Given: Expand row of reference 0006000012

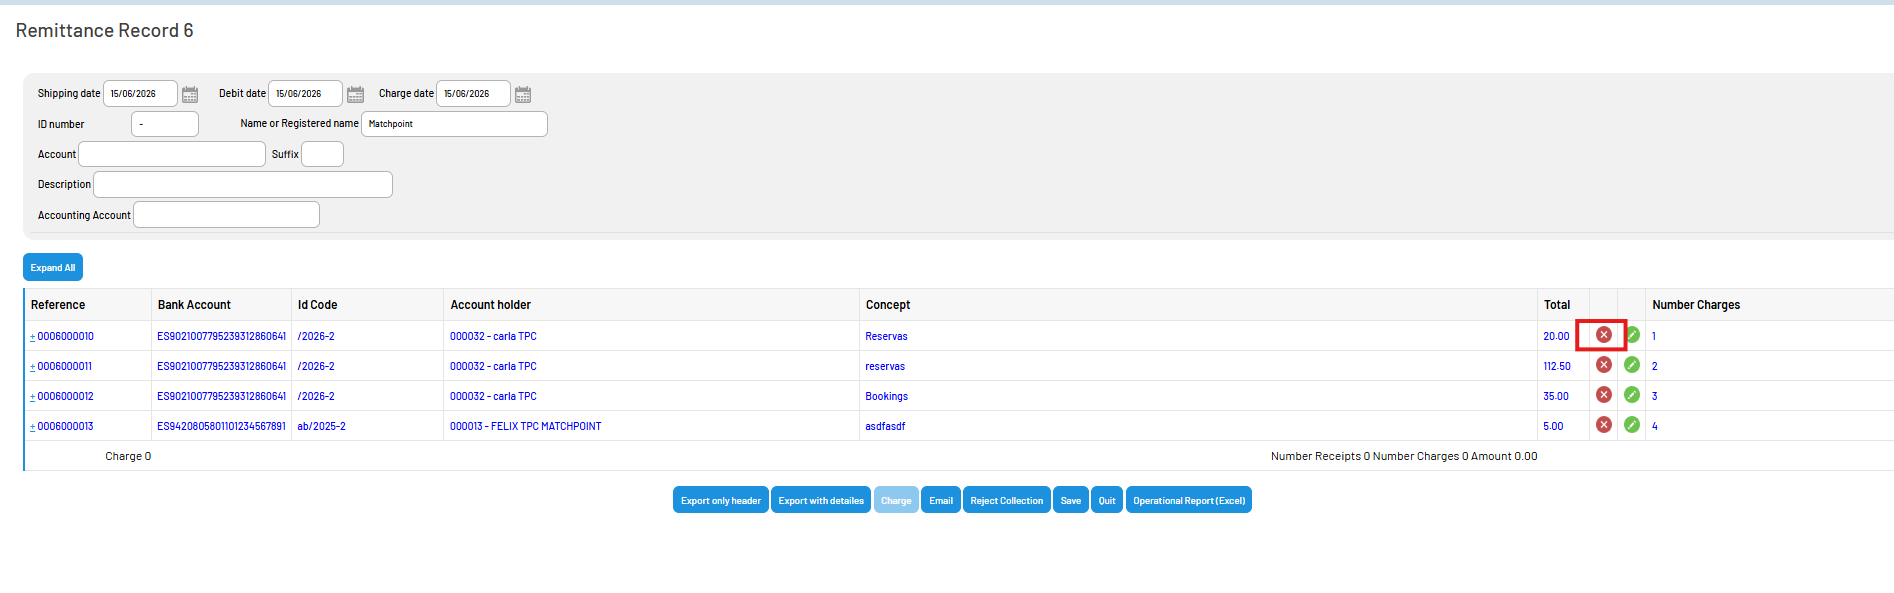Looking at the screenshot, I should pyautogui.click(x=33, y=397).
